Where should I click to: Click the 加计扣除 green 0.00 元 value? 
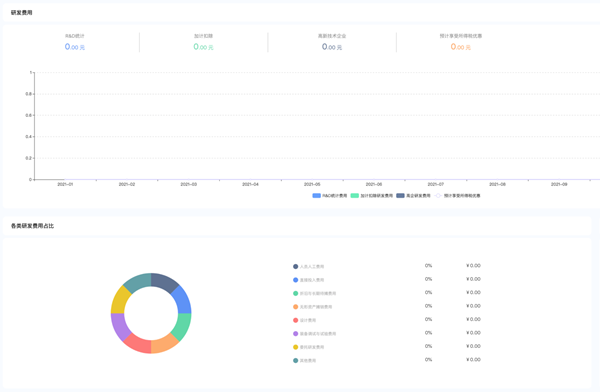click(203, 47)
